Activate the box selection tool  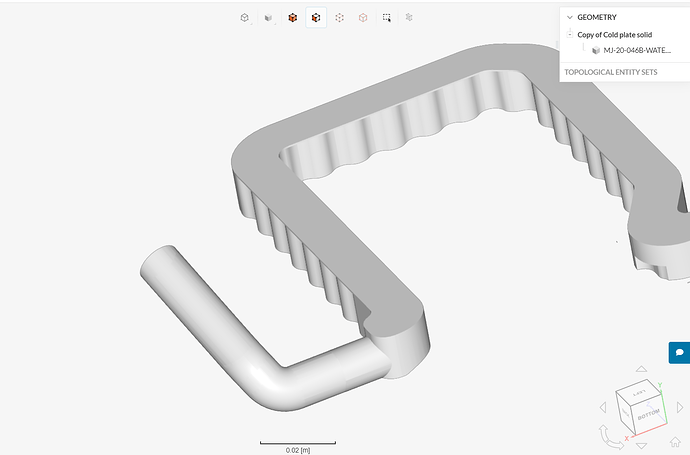386,18
